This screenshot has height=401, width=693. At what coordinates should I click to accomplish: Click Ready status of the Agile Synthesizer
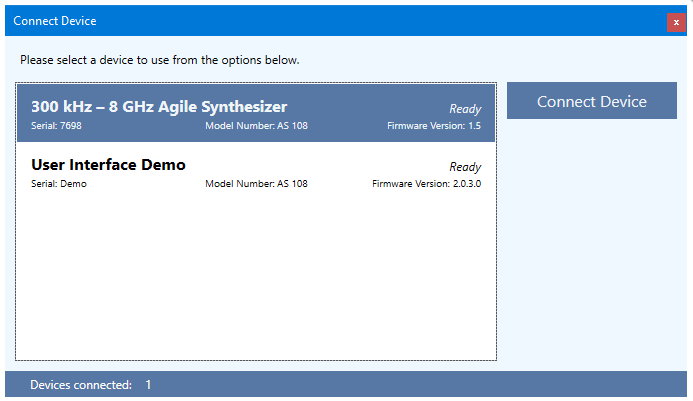(x=465, y=109)
